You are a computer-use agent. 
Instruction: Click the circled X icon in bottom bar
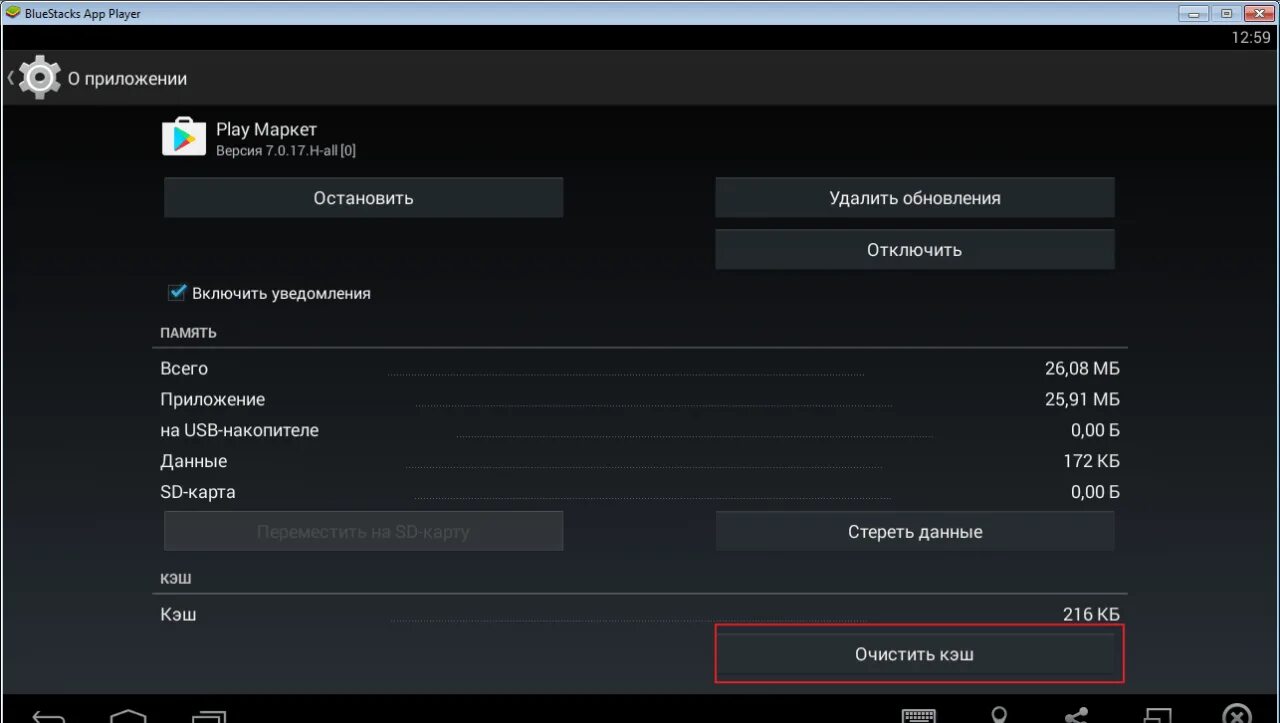1237,714
